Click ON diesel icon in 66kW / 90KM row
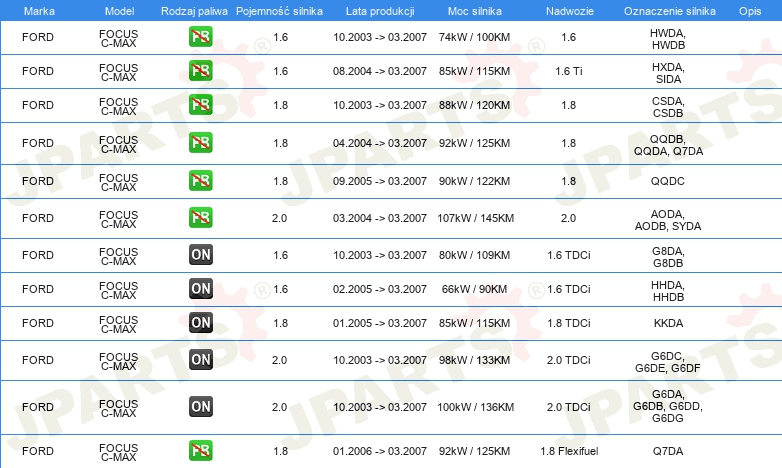 [201, 288]
